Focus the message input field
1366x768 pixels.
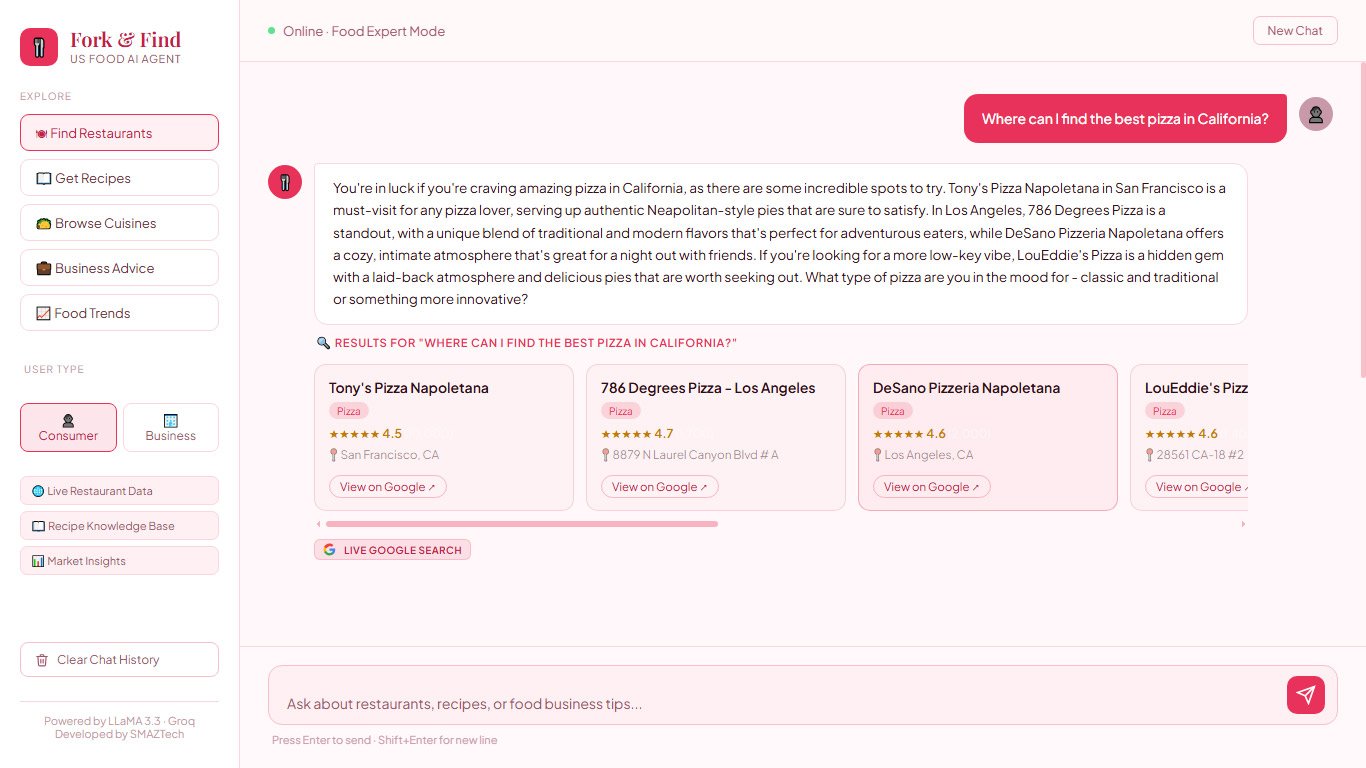click(775, 704)
